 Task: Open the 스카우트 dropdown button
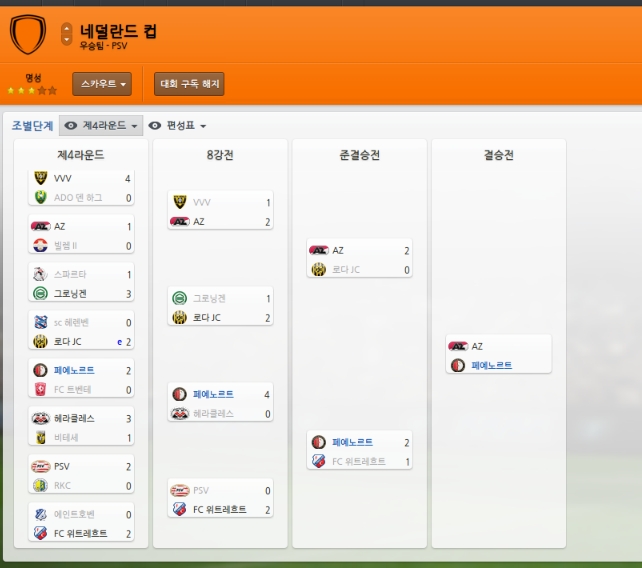[x=102, y=84]
